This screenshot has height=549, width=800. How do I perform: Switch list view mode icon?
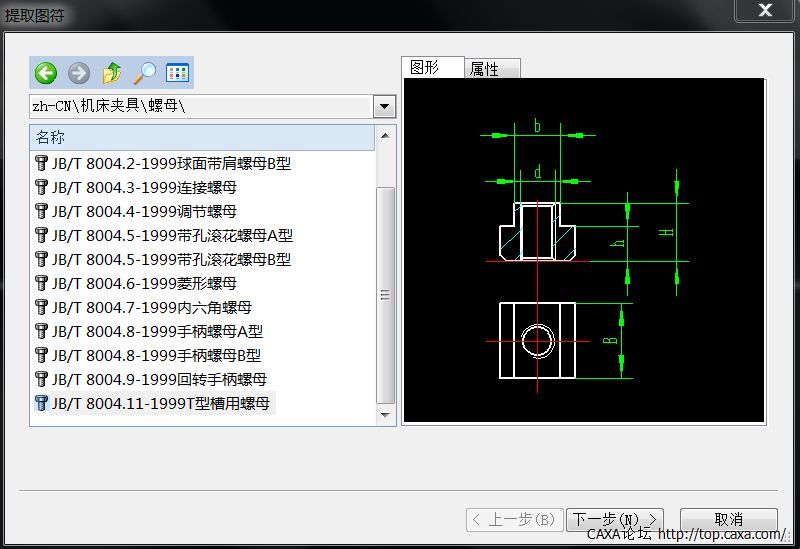(x=177, y=73)
